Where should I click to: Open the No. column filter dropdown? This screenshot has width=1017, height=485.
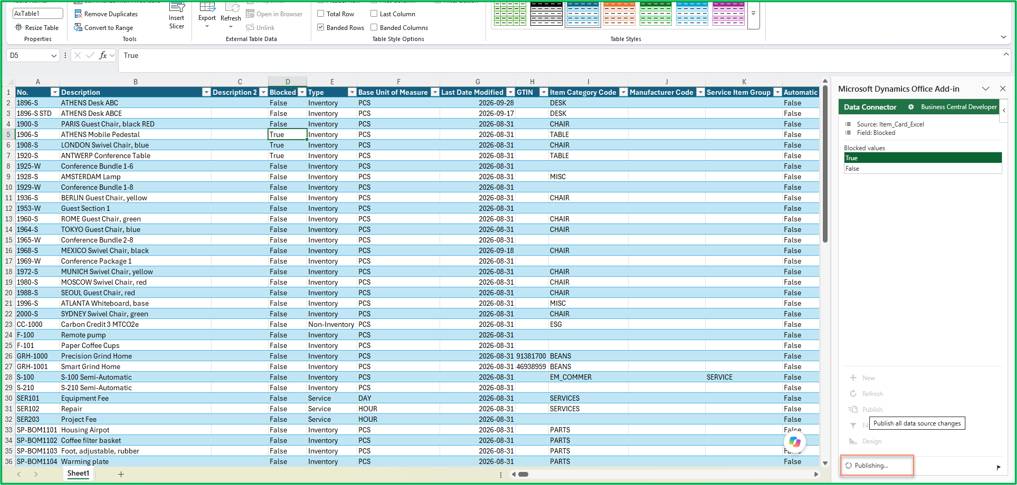(x=54, y=92)
